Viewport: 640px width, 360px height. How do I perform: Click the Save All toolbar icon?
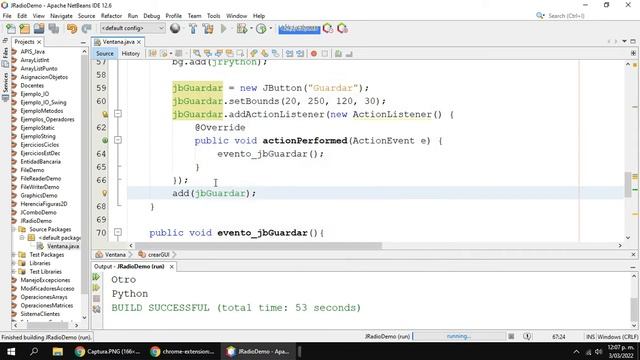(x=53, y=29)
